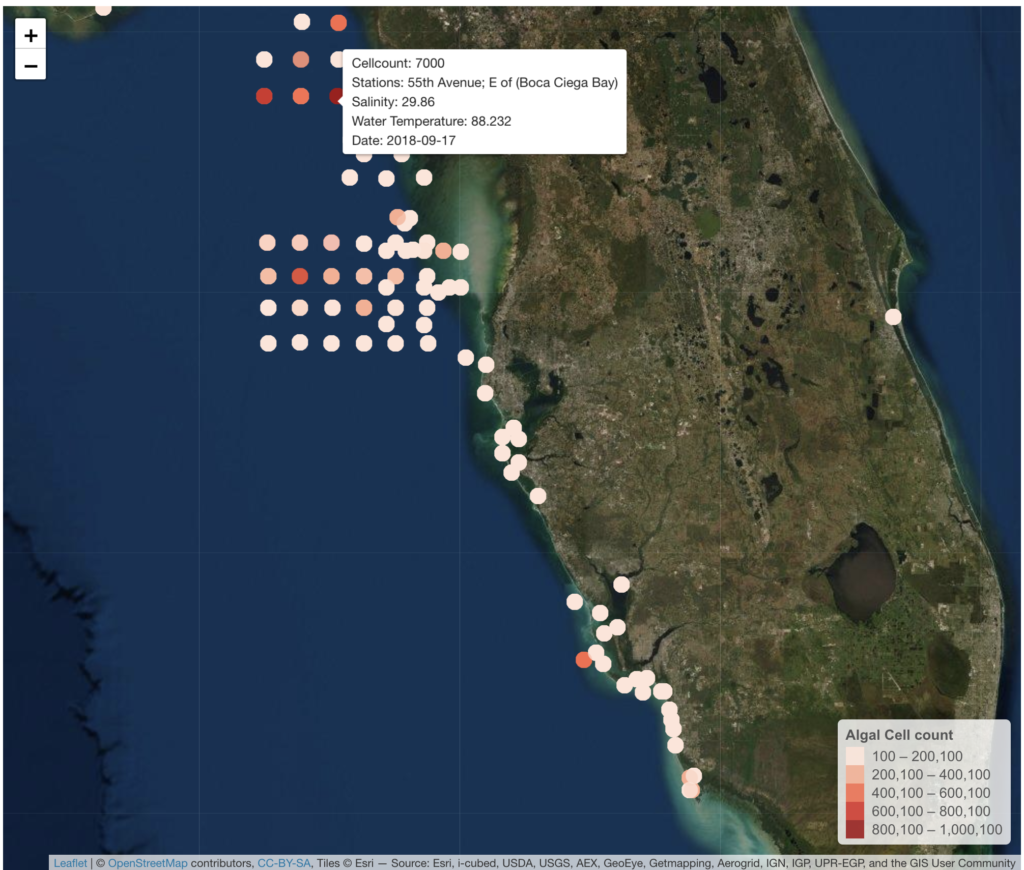Viewport: 1024px width, 870px height.
Task: Click the 'Cellcount: 7000' popup text
Action: coord(398,63)
